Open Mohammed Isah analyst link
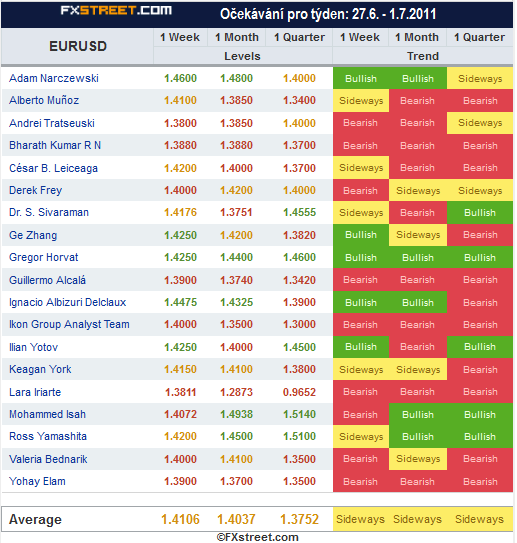The height and width of the screenshot is (543, 517). click(x=47, y=414)
